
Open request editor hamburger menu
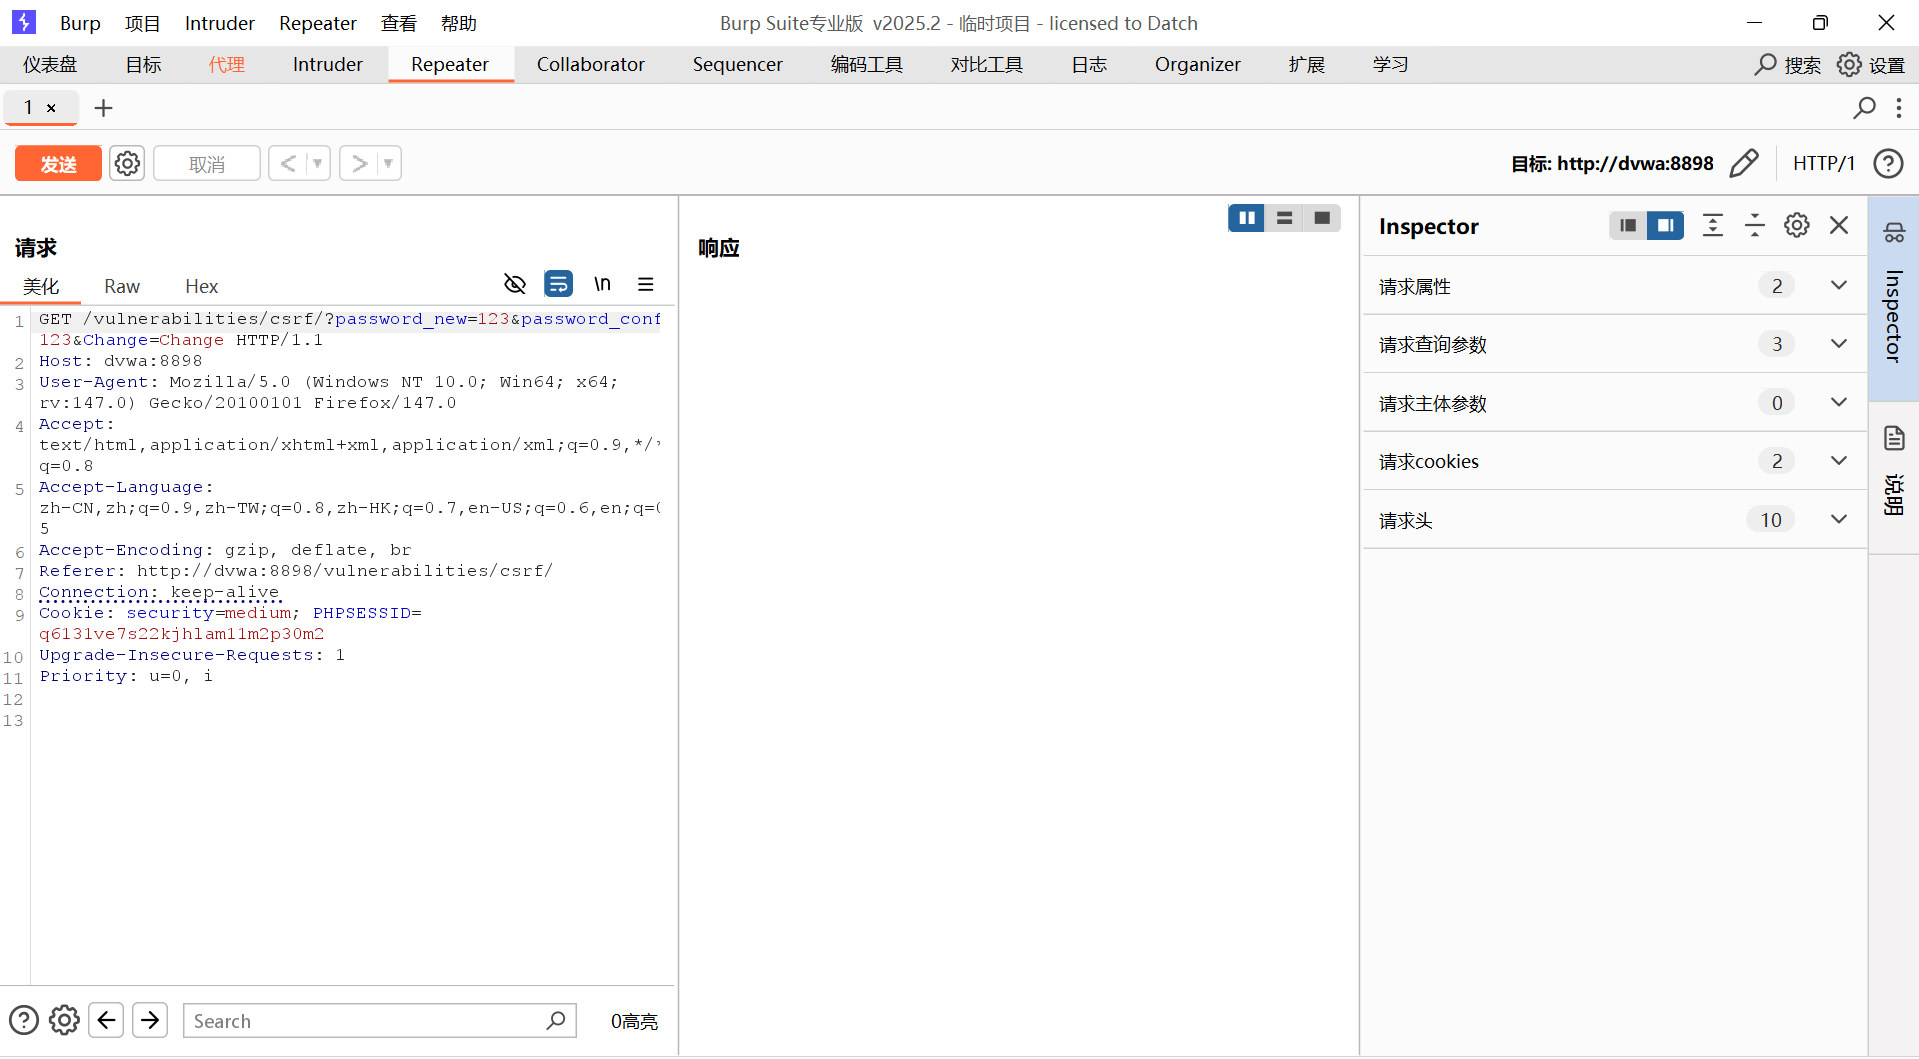pos(646,284)
